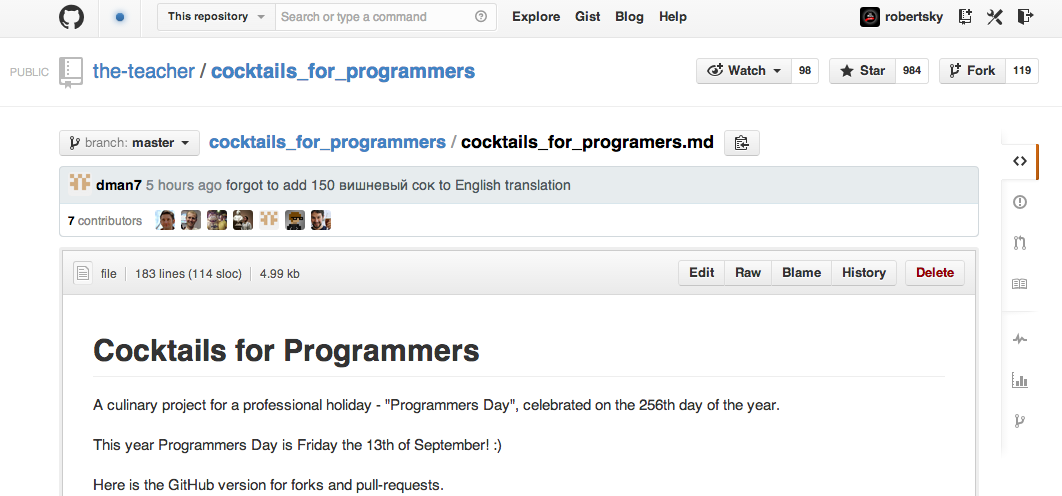The image size is (1062, 496).
Task: Select the '183 lines (114 sloc)' text
Action: 188,274
